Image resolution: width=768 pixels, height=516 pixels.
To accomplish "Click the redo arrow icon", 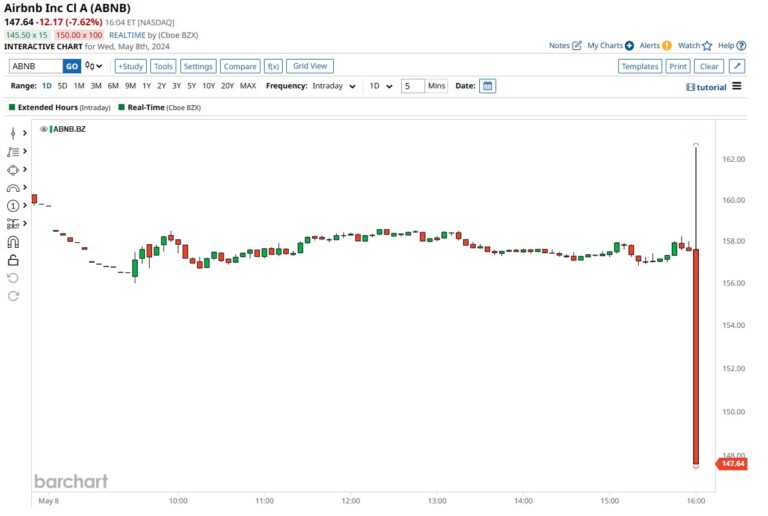I will [13, 296].
